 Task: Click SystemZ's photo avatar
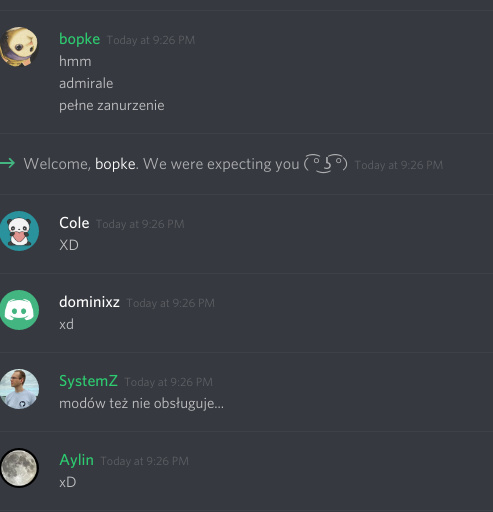[19, 389]
